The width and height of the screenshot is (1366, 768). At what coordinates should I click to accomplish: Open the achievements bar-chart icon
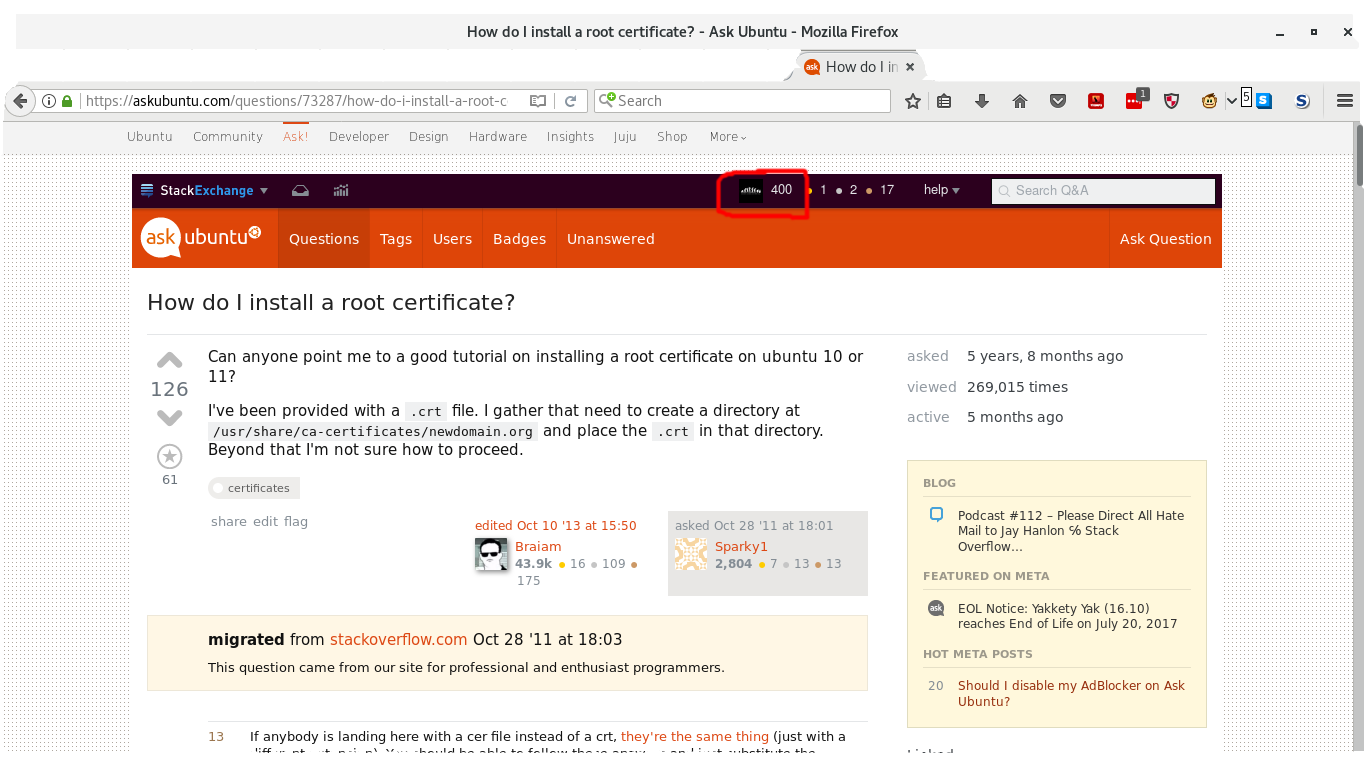341,190
